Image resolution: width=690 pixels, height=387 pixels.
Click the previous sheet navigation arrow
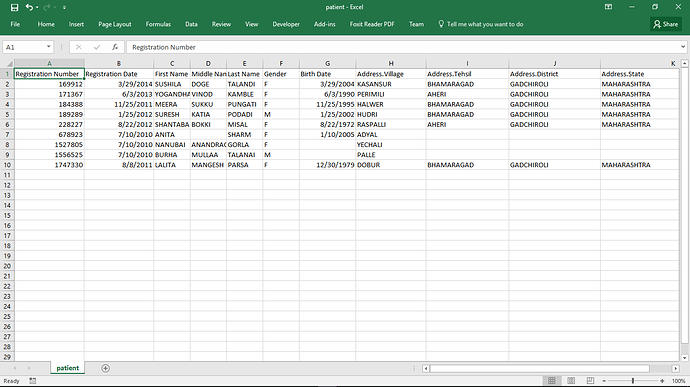point(15,368)
